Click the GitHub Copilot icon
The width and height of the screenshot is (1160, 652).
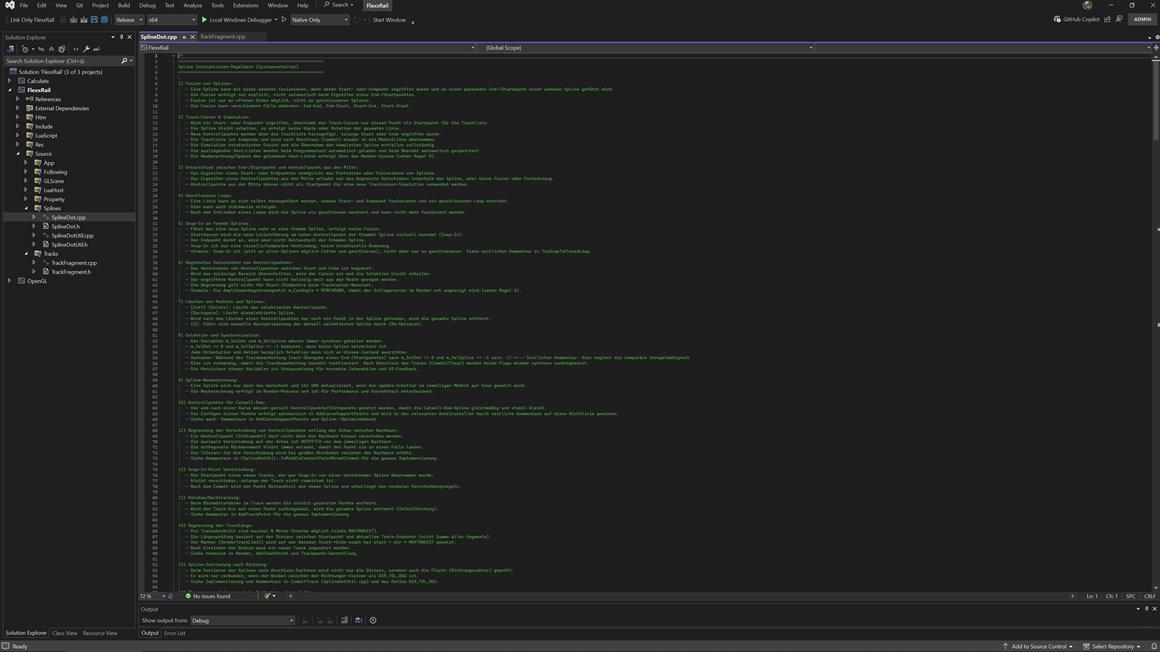pos(1057,19)
